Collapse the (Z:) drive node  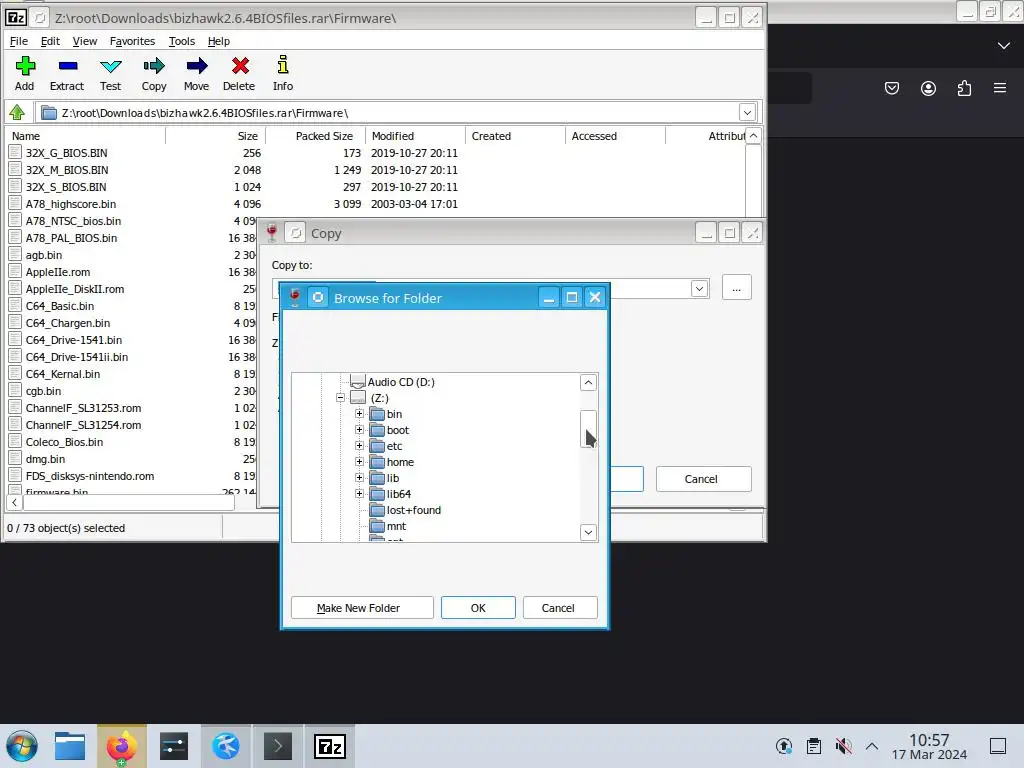click(340, 398)
